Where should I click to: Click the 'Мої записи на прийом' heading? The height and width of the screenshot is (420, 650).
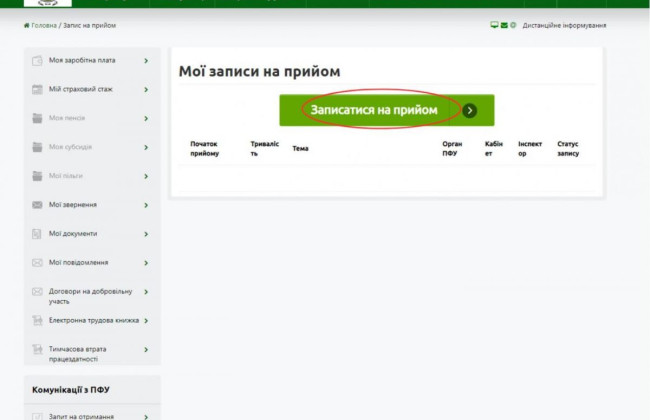pyautogui.click(x=260, y=71)
